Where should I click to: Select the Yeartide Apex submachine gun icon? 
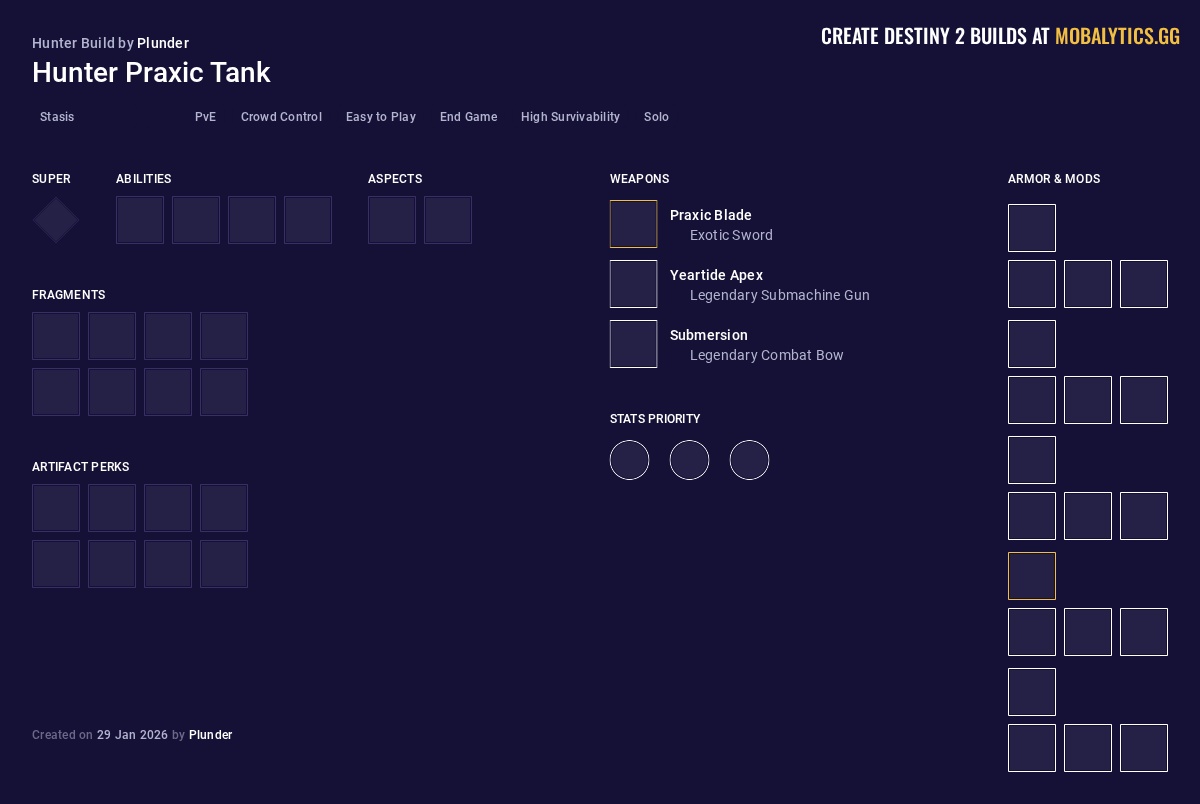point(633,284)
